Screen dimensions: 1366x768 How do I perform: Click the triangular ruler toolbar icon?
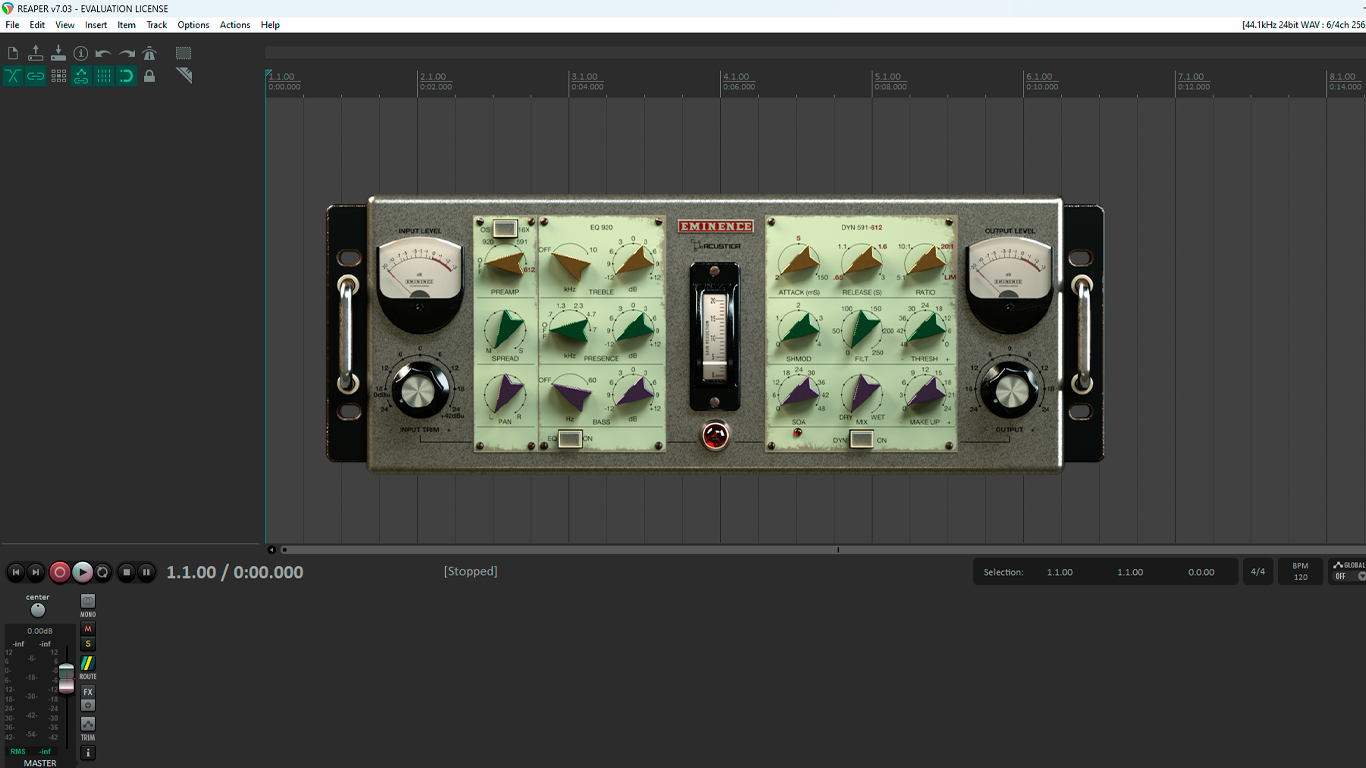pyautogui.click(x=184, y=76)
